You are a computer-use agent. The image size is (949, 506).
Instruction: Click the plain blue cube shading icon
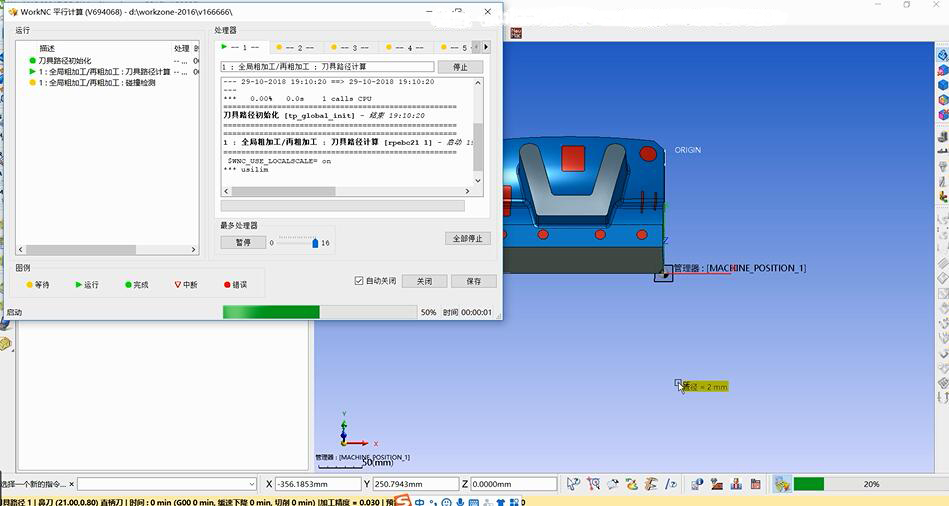943,85
